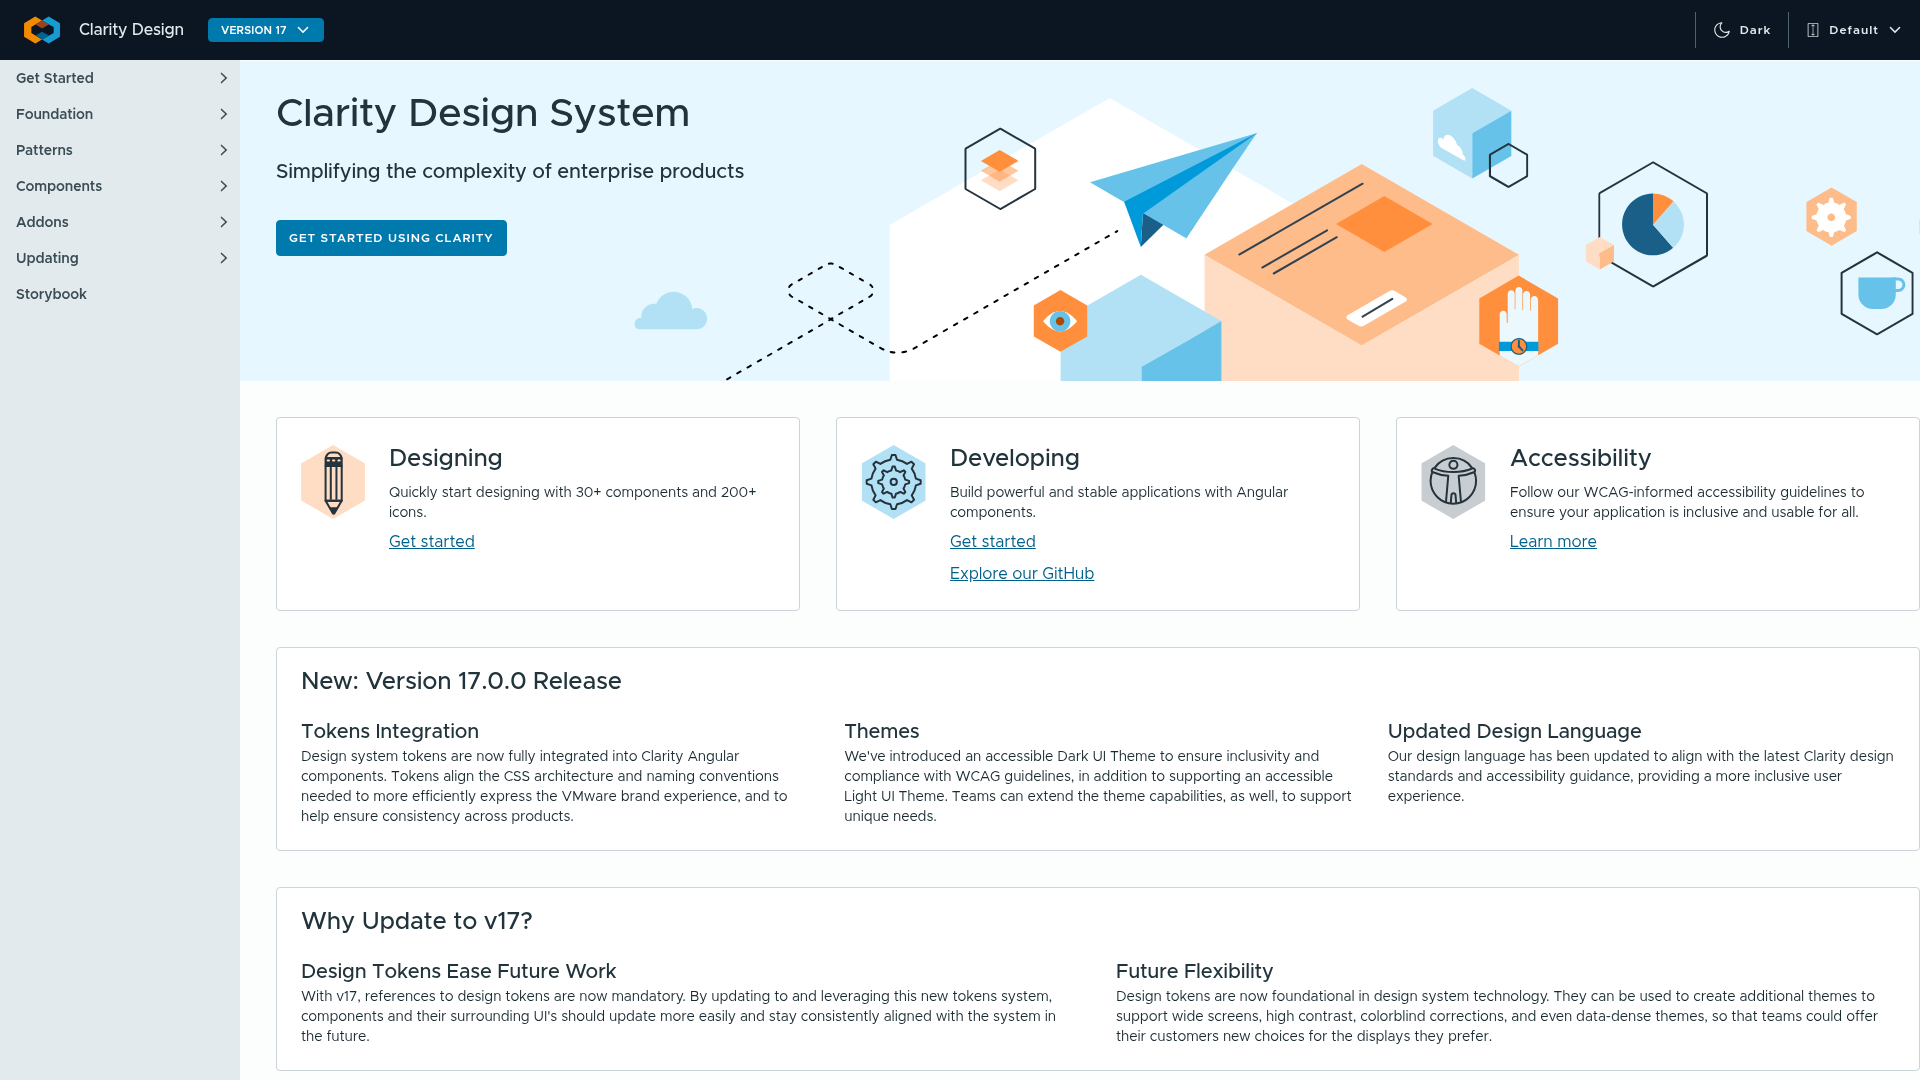The width and height of the screenshot is (1920, 1080).
Task: Click the Accessibility figure icon
Action: (x=1453, y=482)
